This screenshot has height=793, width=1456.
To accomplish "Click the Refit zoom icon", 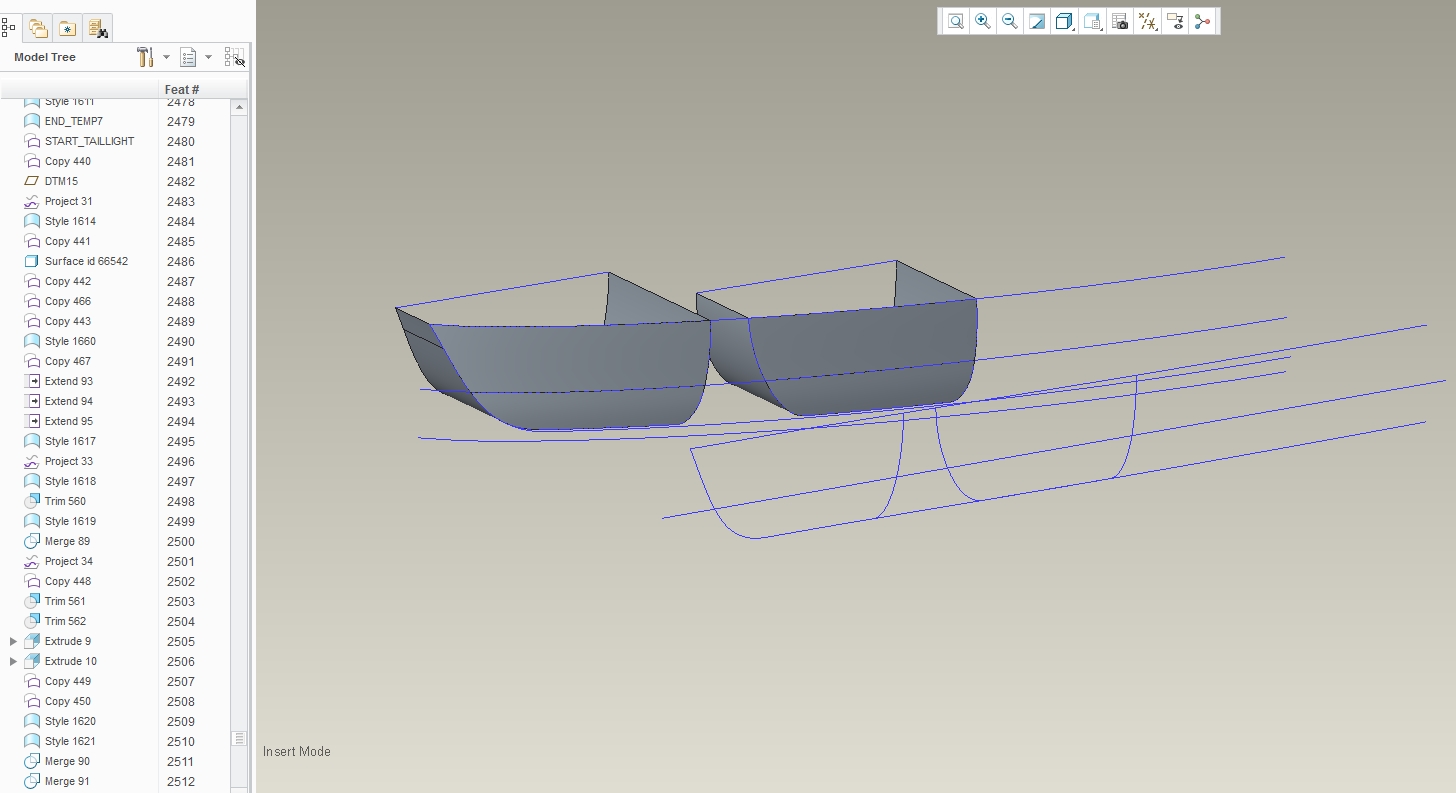I will click(956, 21).
